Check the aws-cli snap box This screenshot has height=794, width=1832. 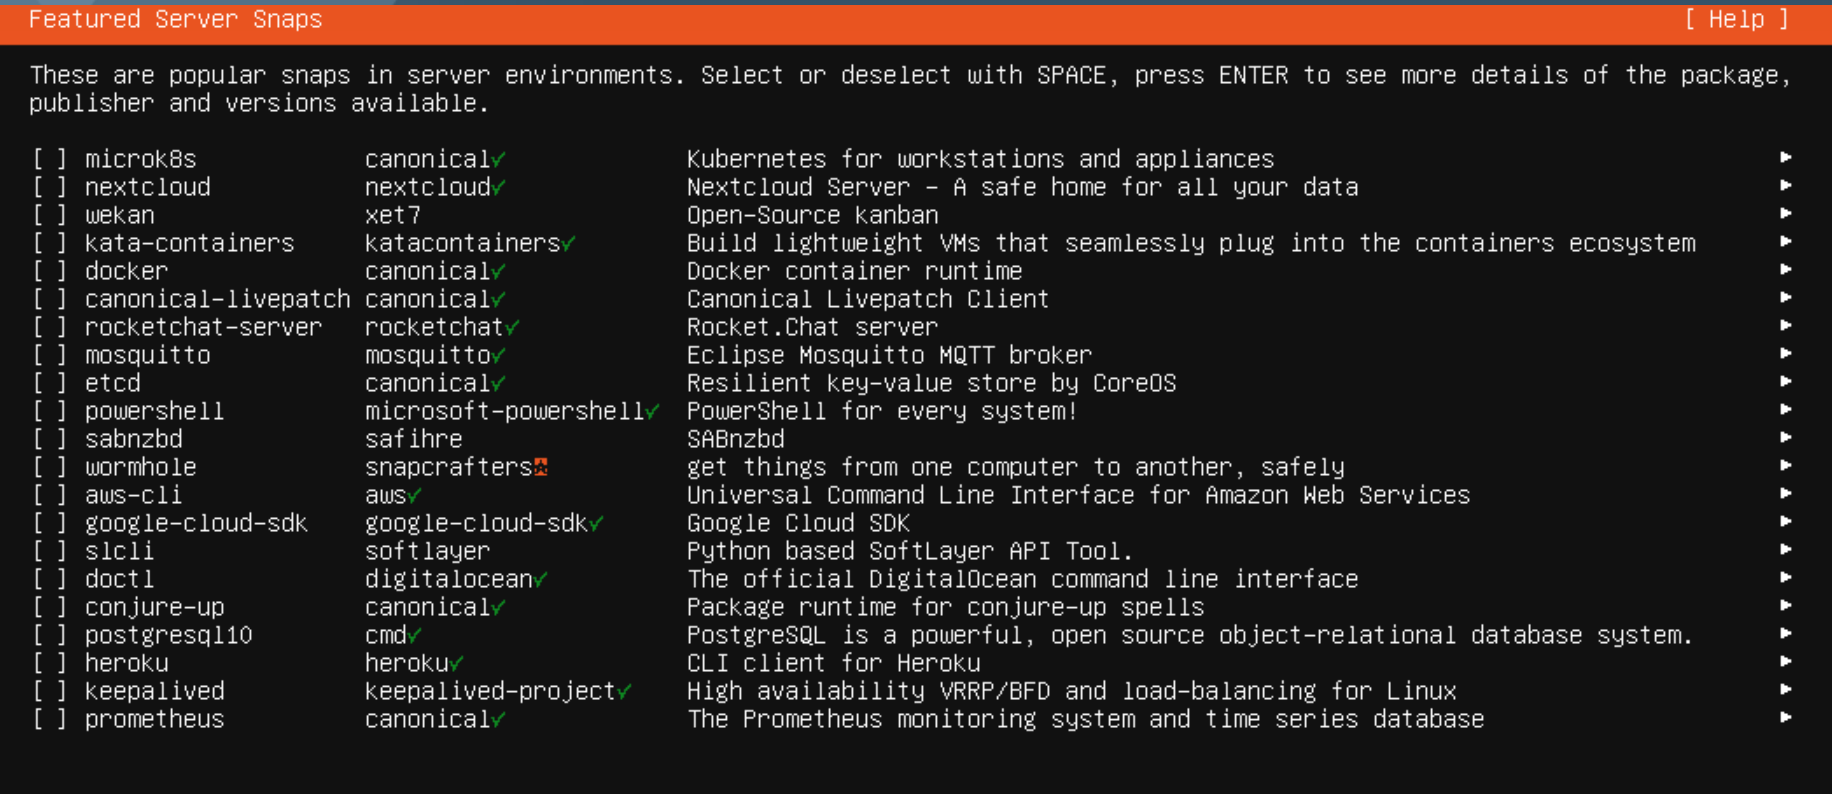pyautogui.click(x=50, y=495)
